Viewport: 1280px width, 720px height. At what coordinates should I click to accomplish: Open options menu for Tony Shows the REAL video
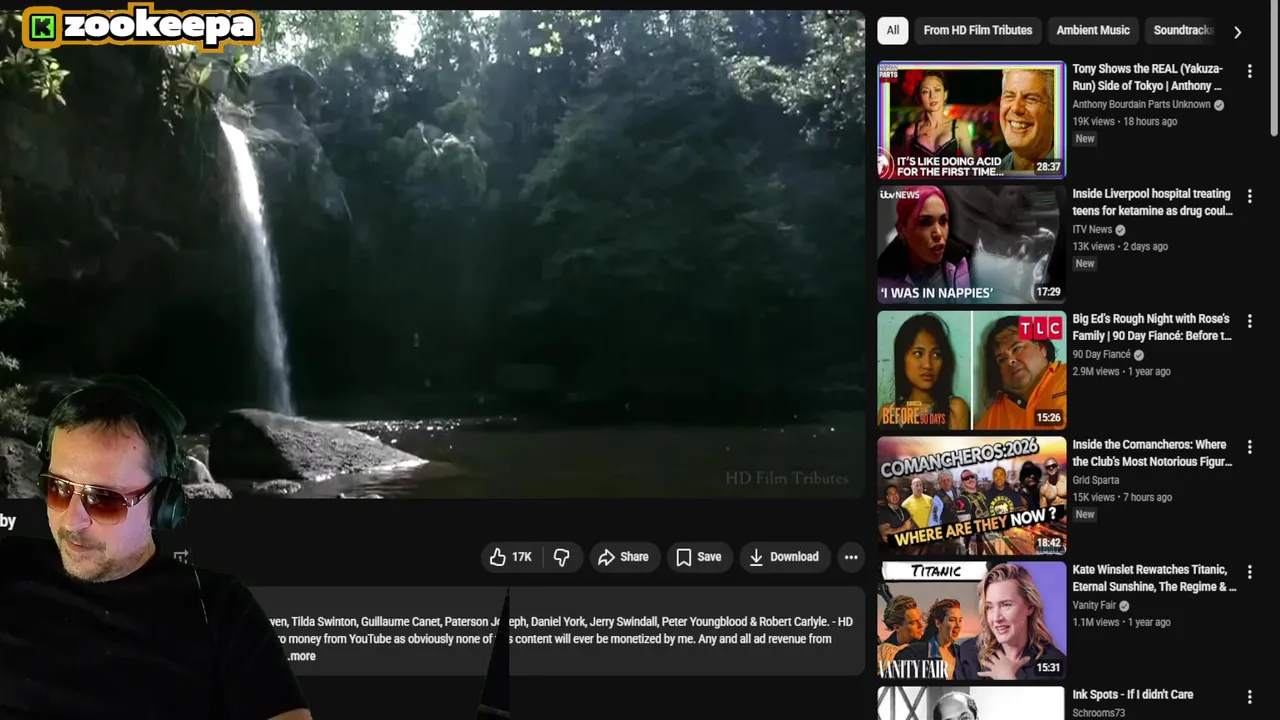coord(1249,71)
